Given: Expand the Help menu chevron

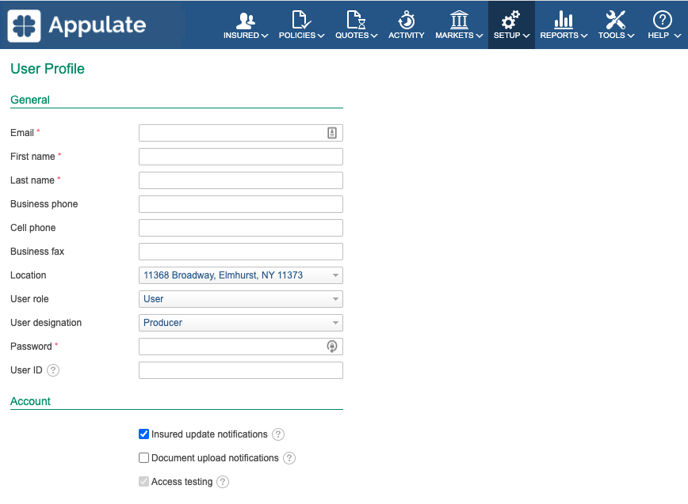Looking at the screenshot, I should click(x=677, y=36).
